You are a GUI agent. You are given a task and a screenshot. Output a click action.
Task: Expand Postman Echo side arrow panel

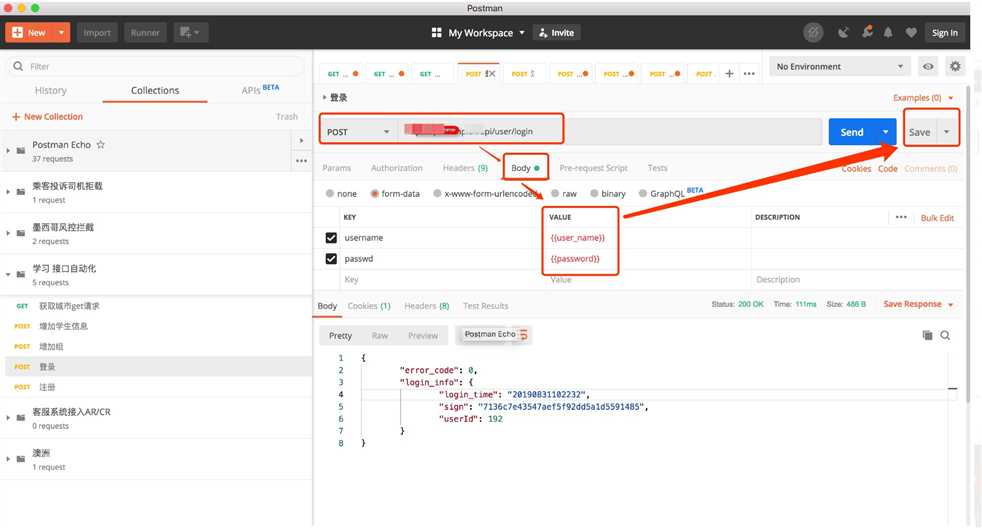tap(301, 140)
